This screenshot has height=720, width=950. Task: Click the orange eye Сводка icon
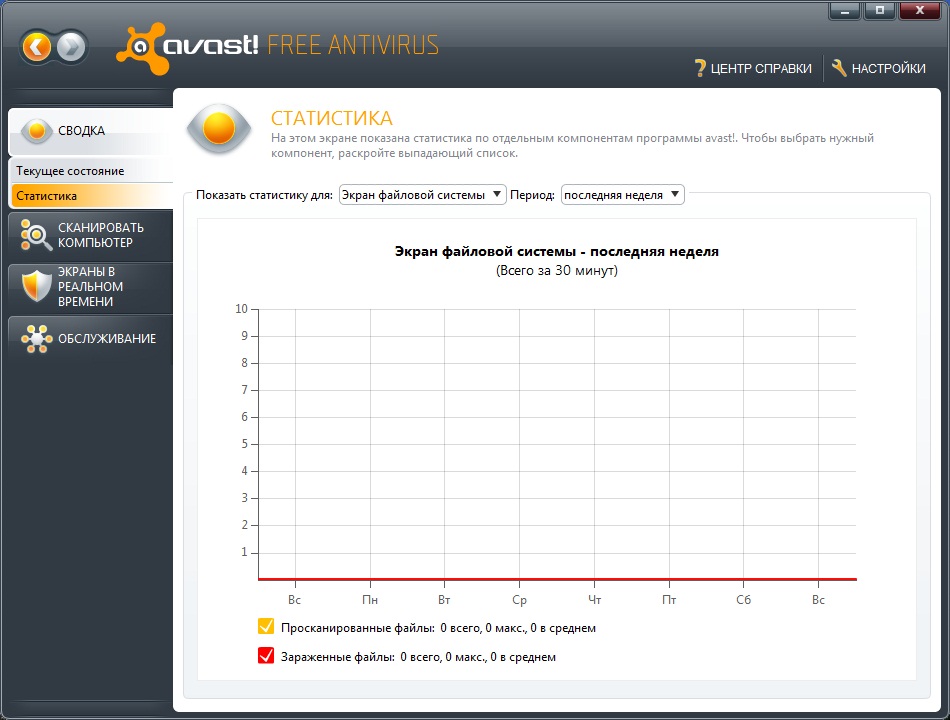click(37, 130)
